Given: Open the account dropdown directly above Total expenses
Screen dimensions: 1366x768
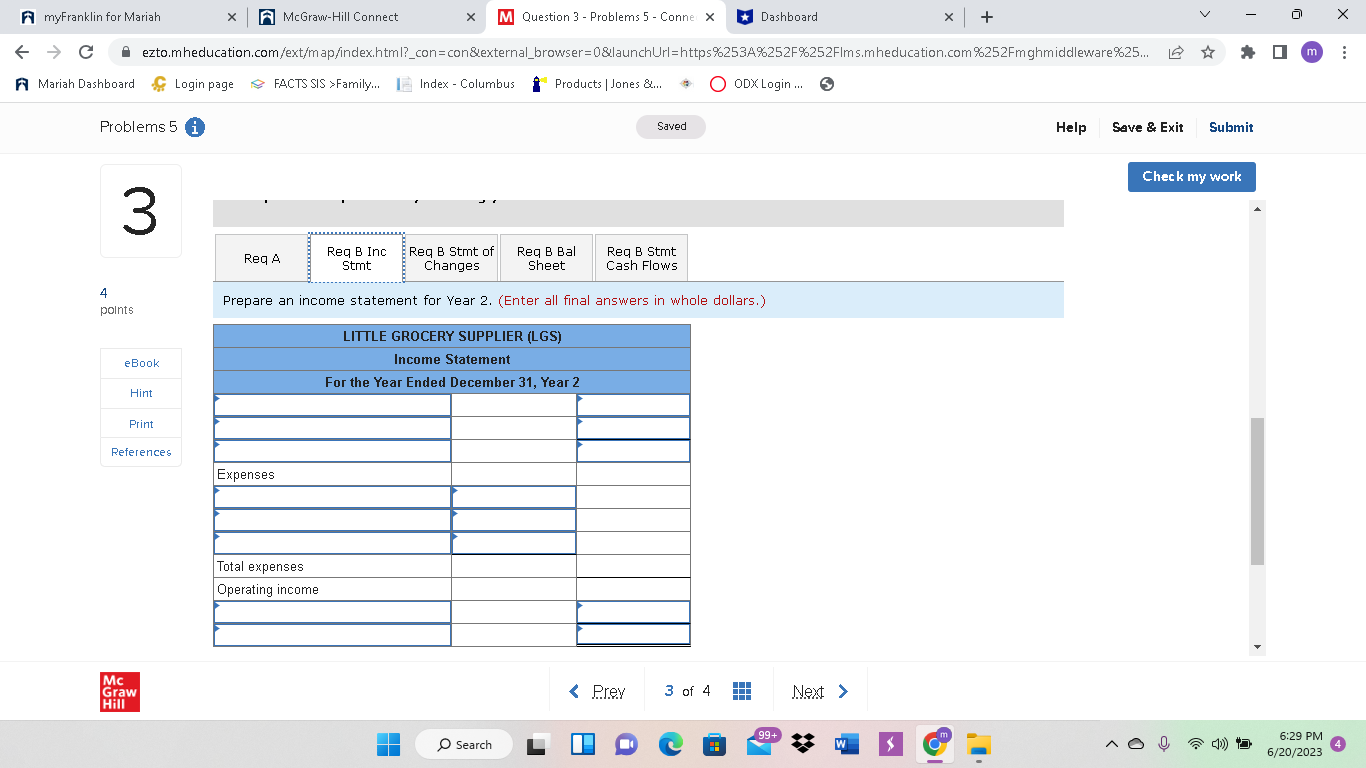Looking at the screenshot, I should [x=332, y=543].
